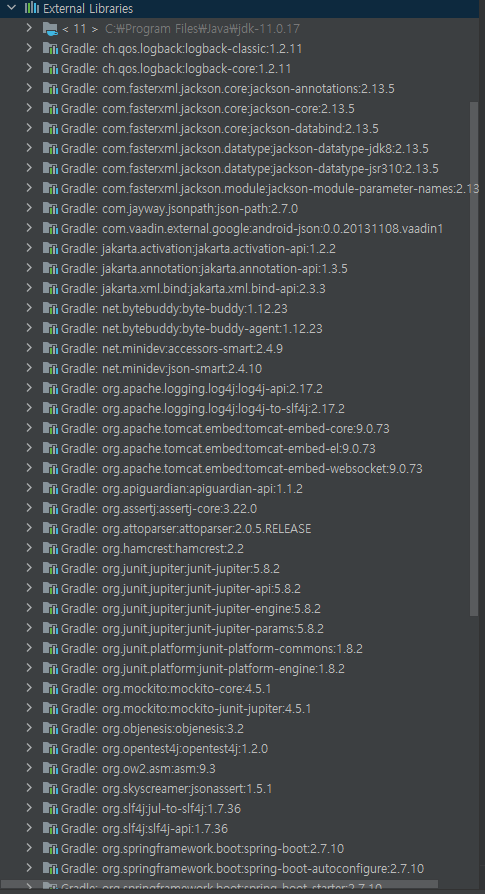Click library icon for logback-core:1.2.11

click(x=51, y=68)
